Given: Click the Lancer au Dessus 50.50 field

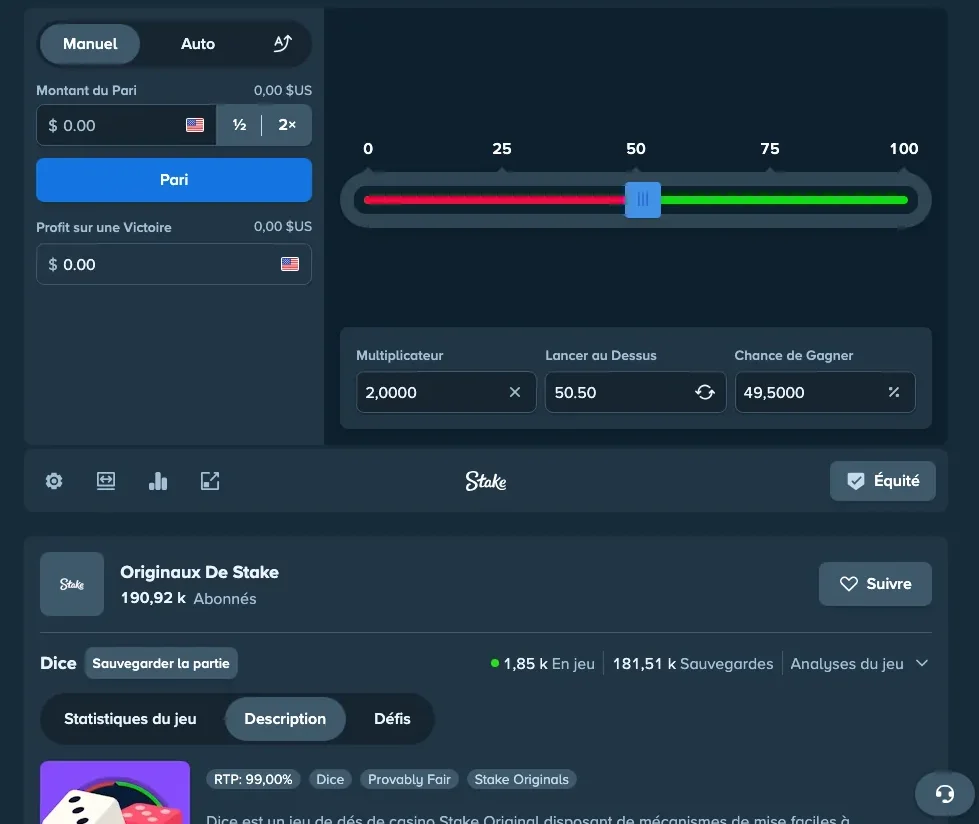Looking at the screenshot, I should point(635,392).
